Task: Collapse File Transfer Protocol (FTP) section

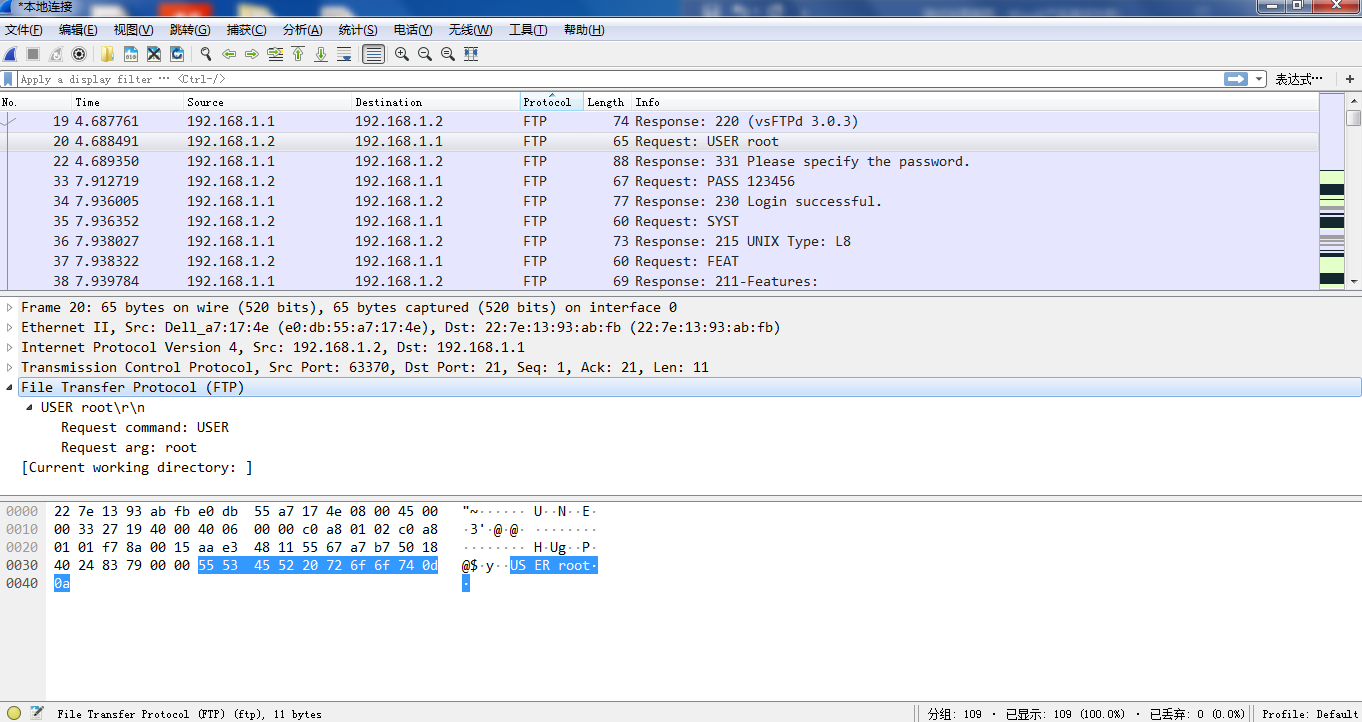Action: tap(10, 387)
